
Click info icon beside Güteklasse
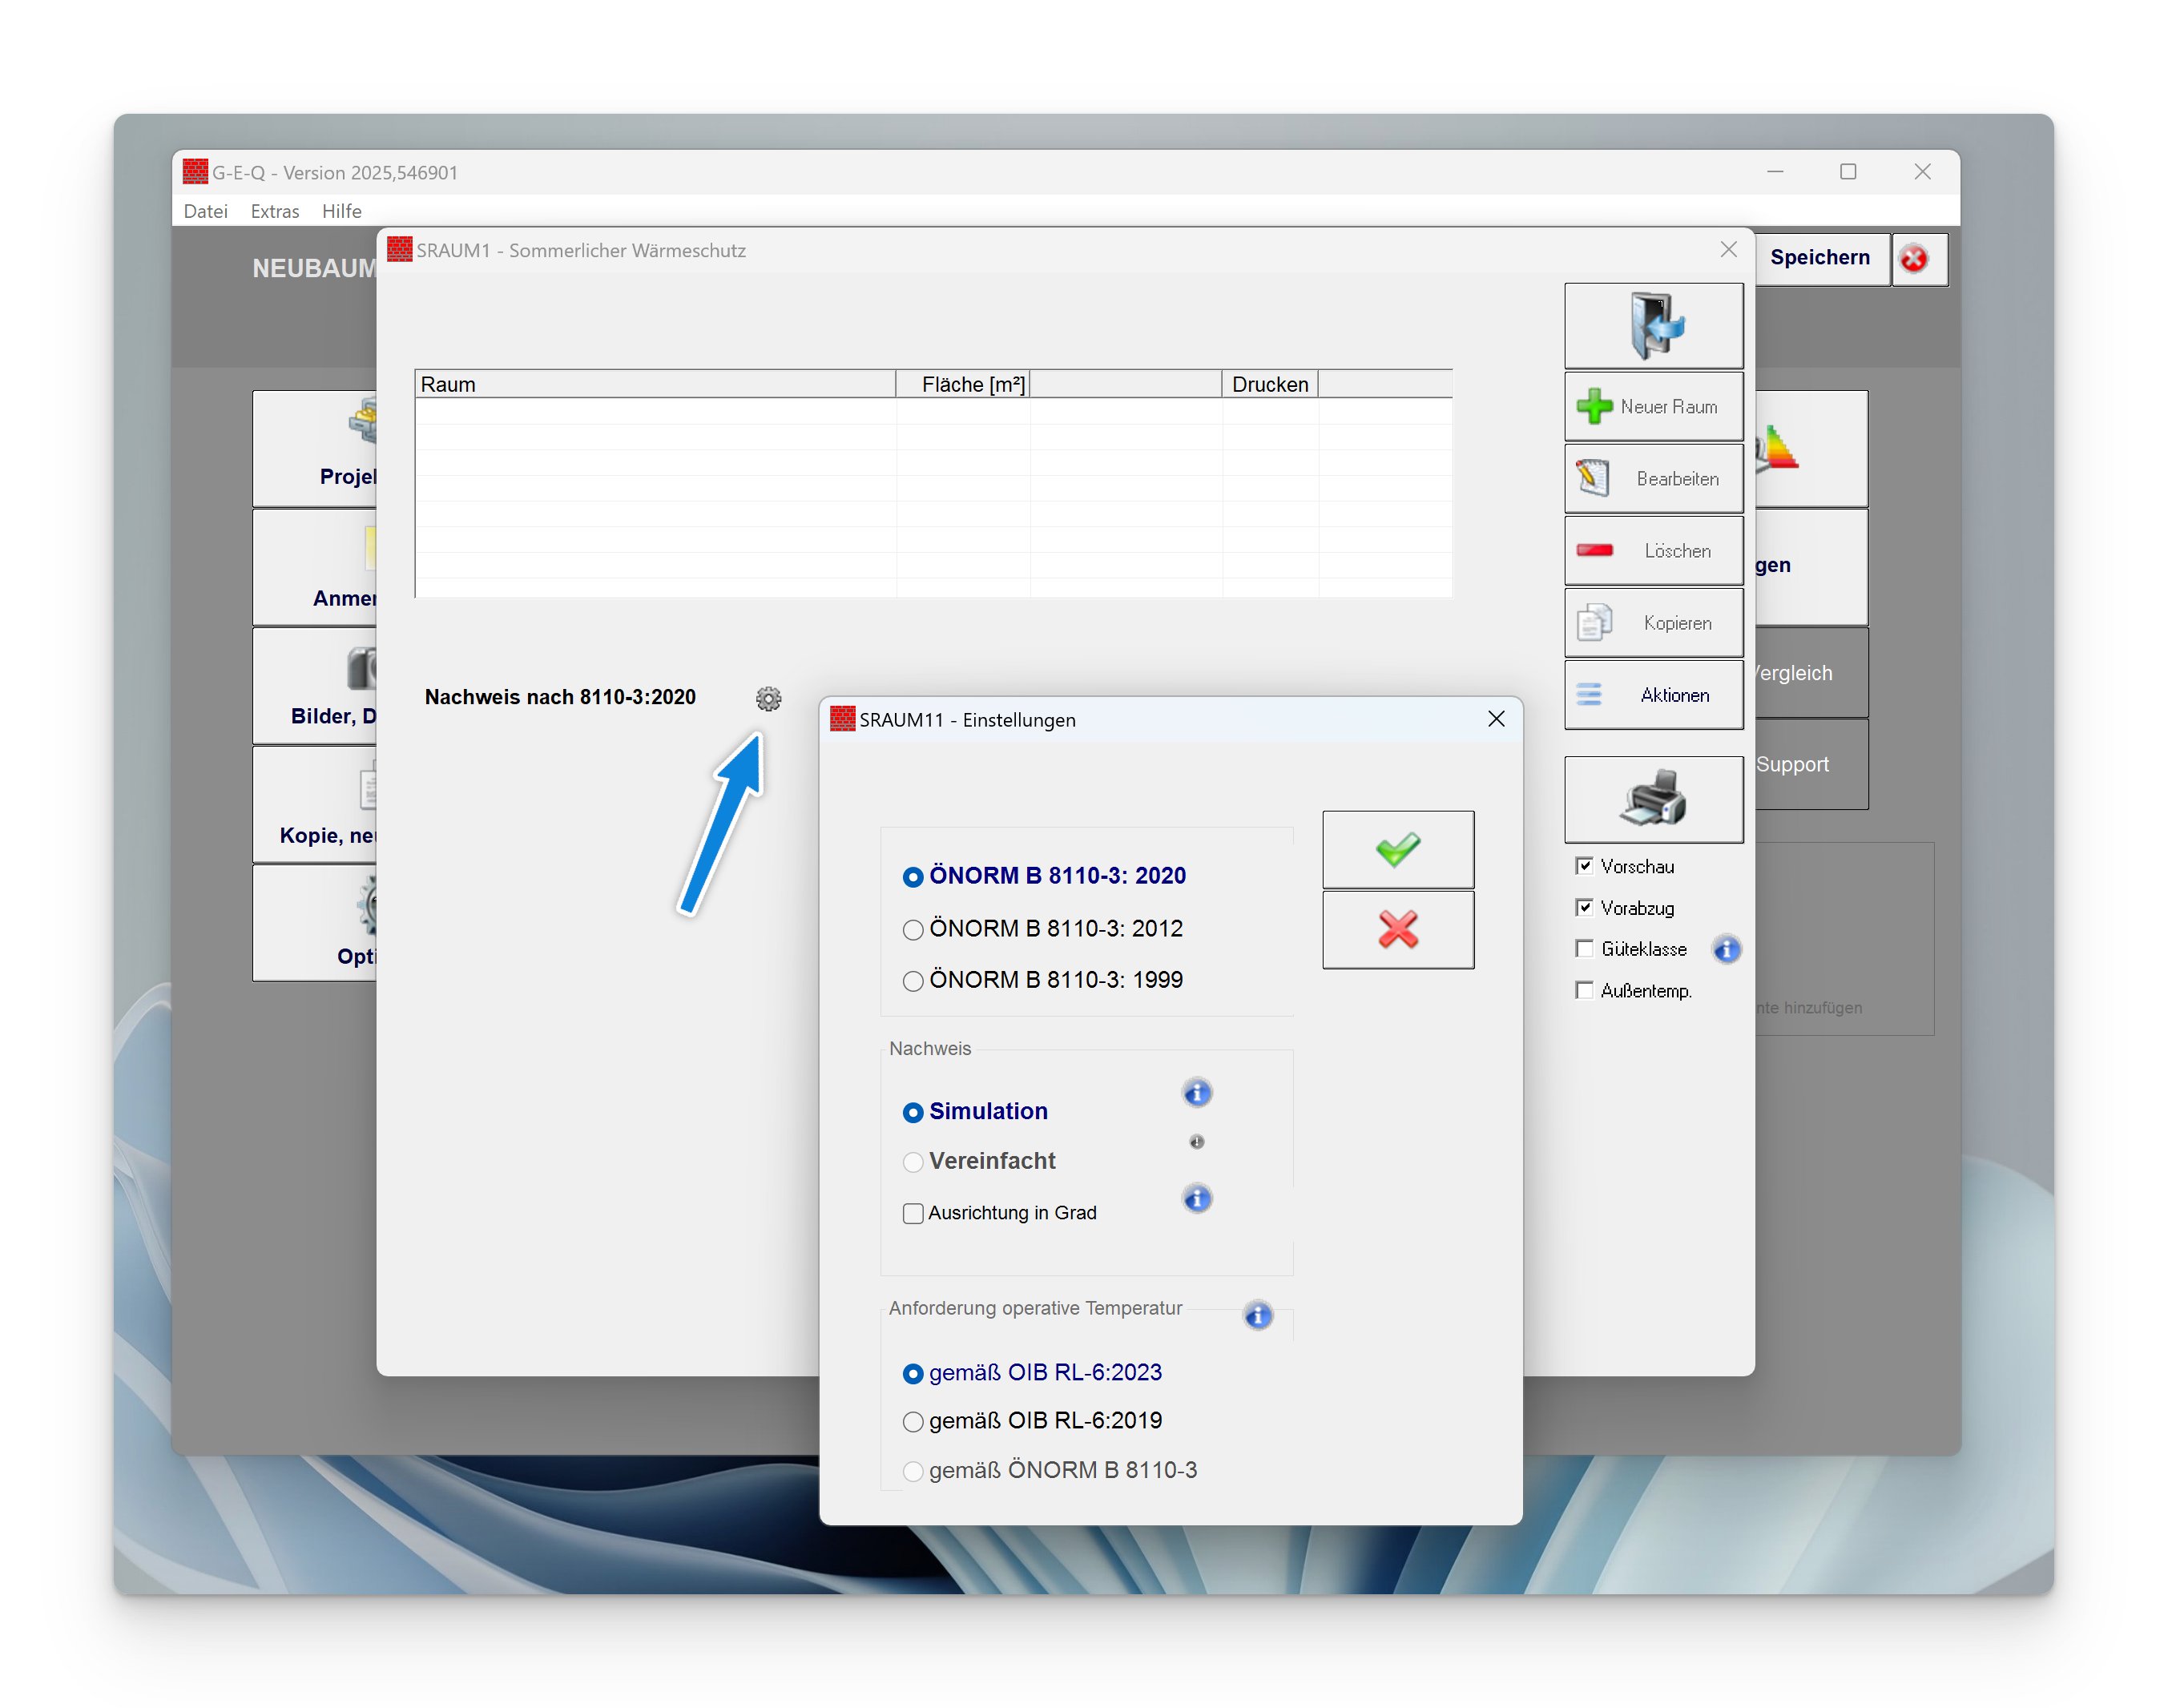pyautogui.click(x=1726, y=948)
